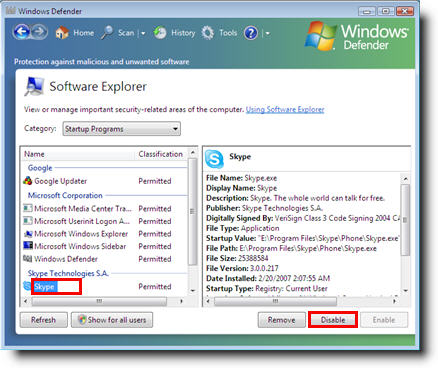Click the Date Installed: 2/20/2007 line
The height and width of the screenshot is (368, 438).
[x=268, y=278]
